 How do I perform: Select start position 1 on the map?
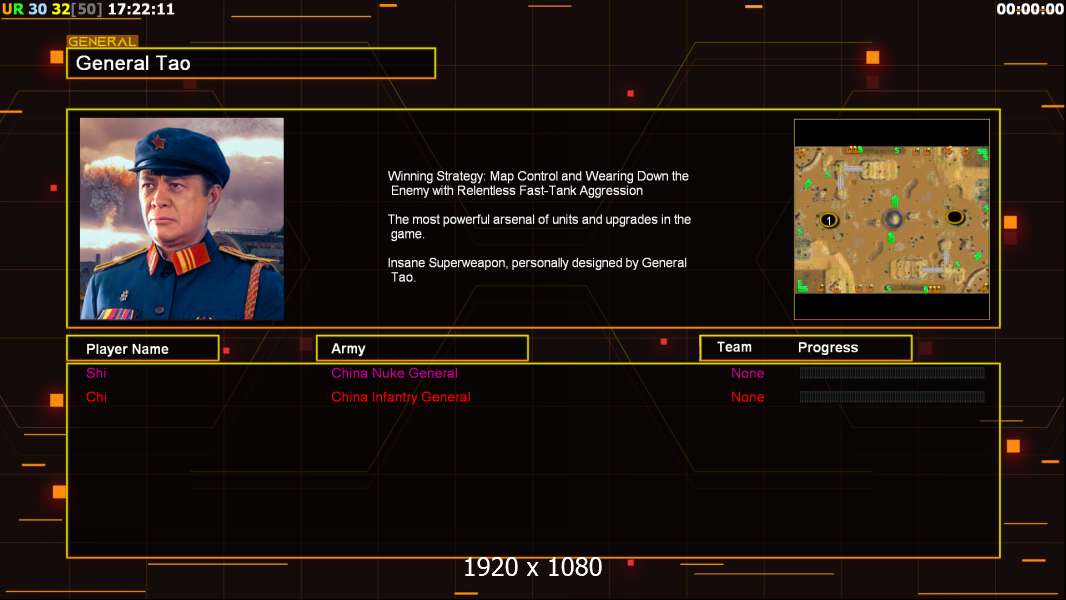pyautogui.click(x=828, y=220)
